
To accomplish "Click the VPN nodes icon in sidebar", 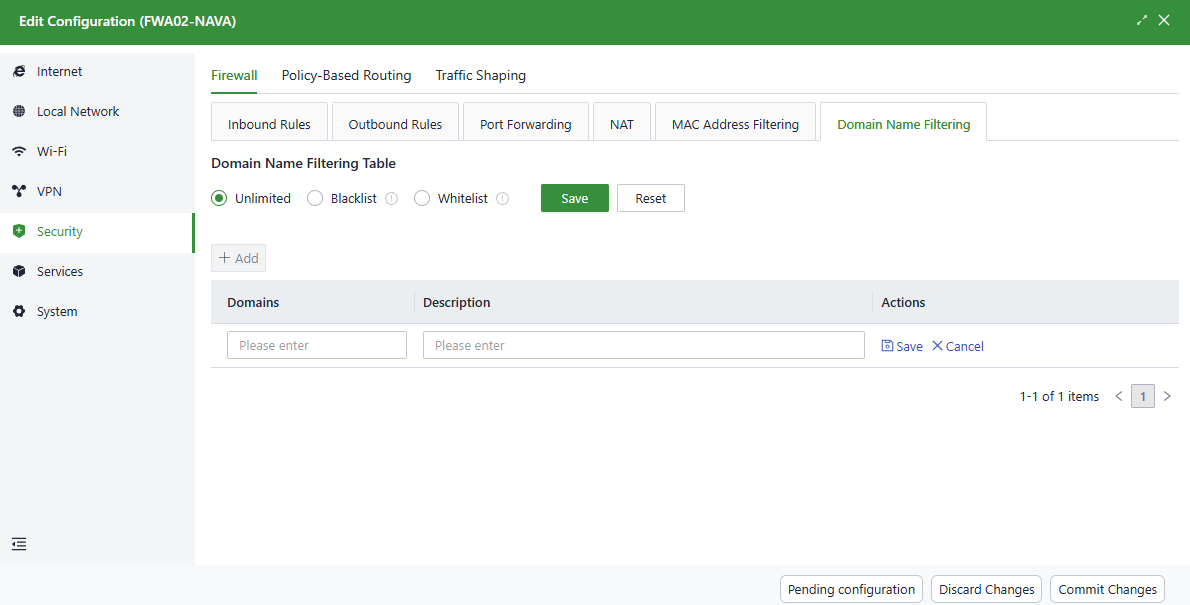I will (x=19, y=192).
